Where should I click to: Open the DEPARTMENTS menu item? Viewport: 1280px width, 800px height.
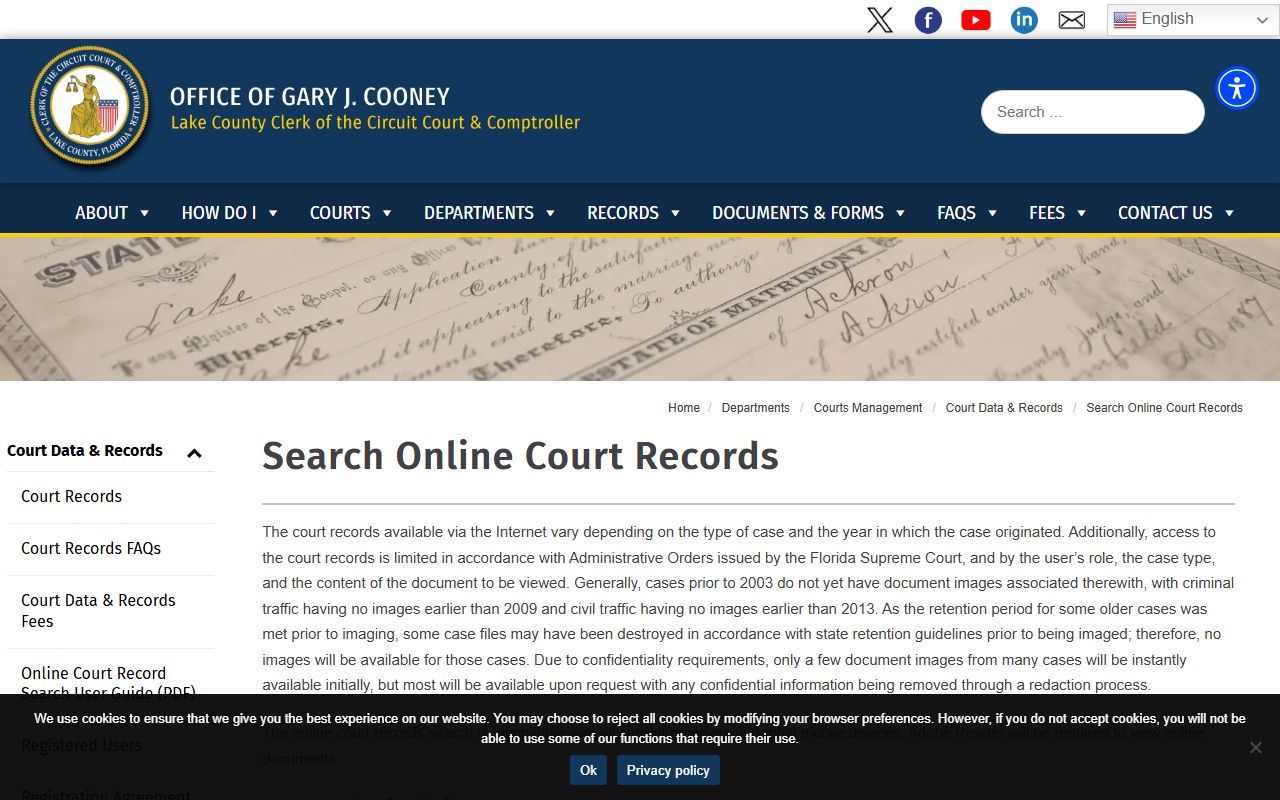coord(479,213)
